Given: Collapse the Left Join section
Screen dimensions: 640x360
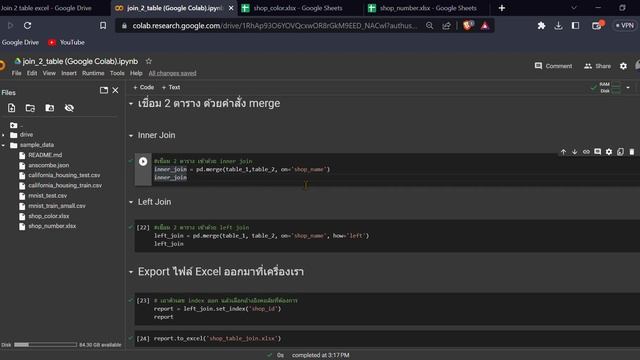Looking at the screenshot, I should point(131,202).
